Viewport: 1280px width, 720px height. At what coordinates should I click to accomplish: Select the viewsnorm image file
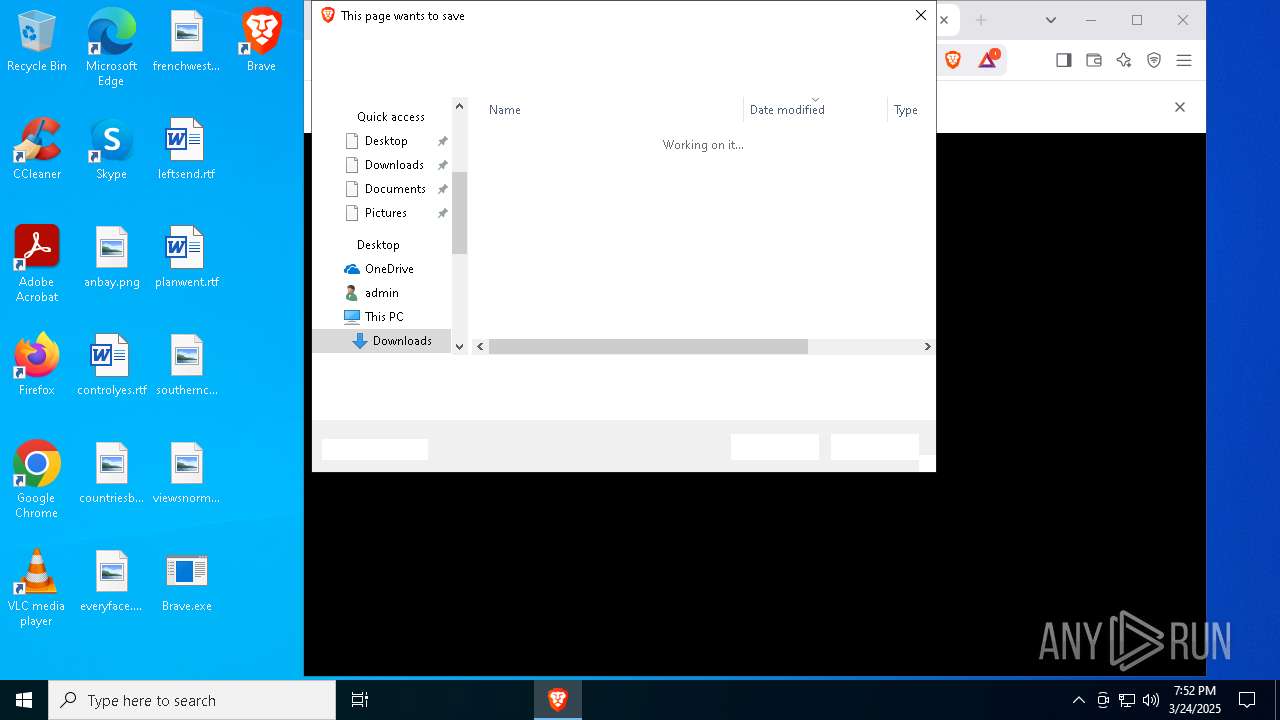186,473
